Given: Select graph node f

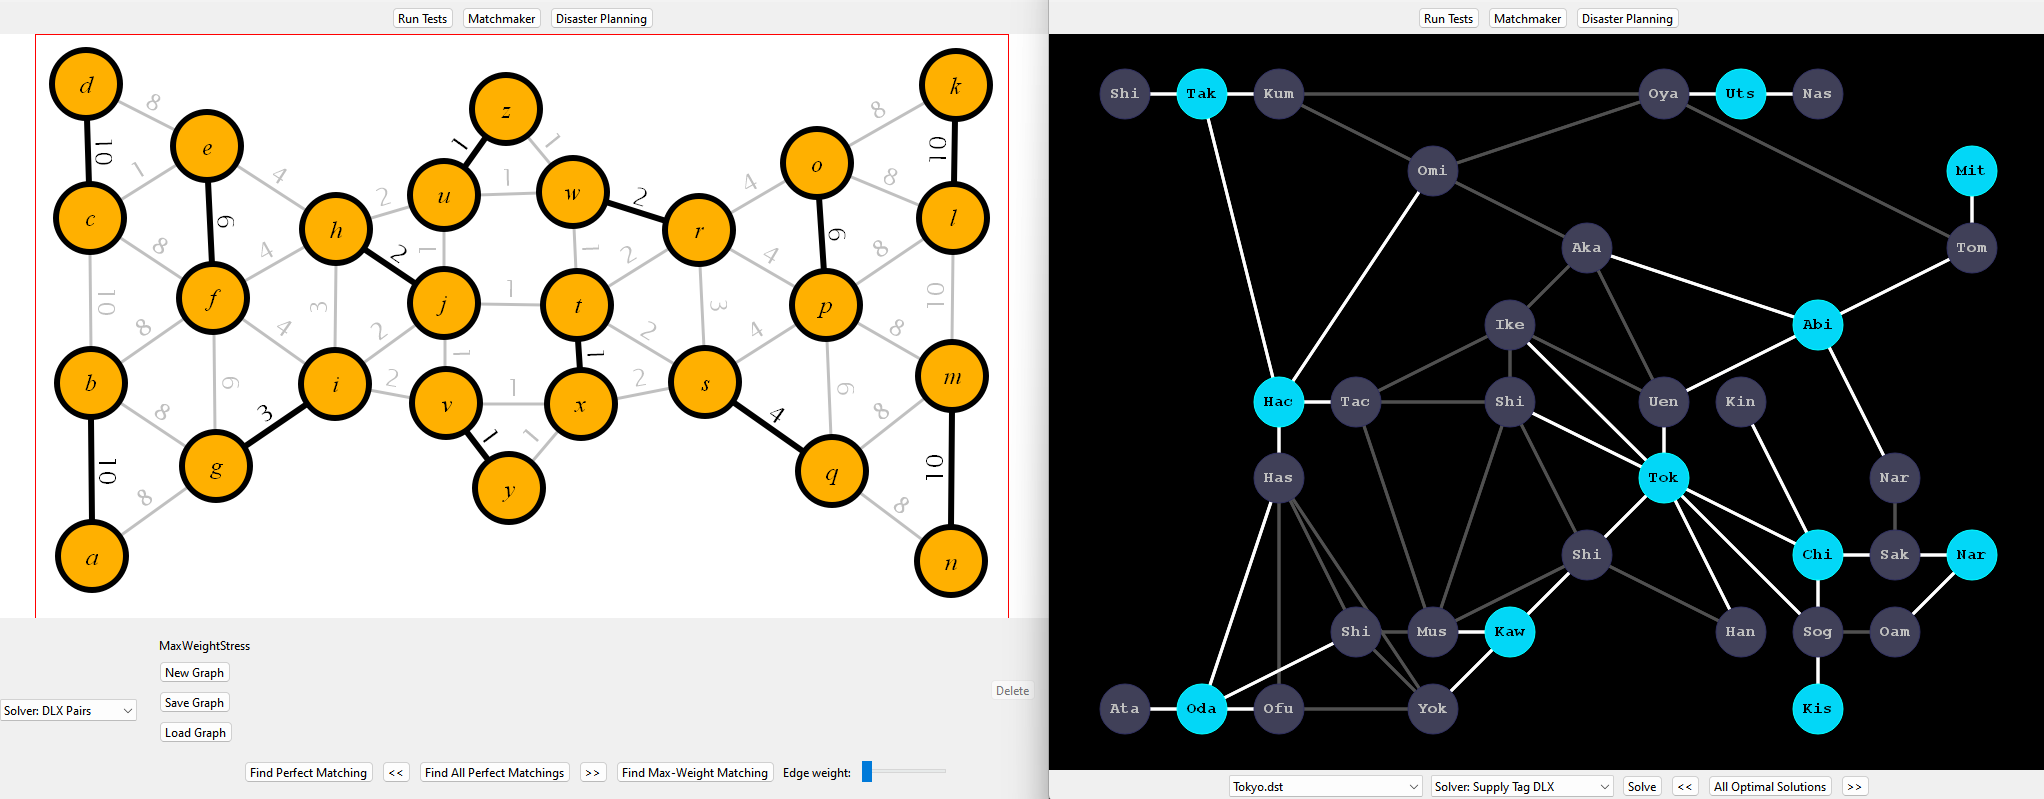Looking at the screenshot, I should [213, 298].
